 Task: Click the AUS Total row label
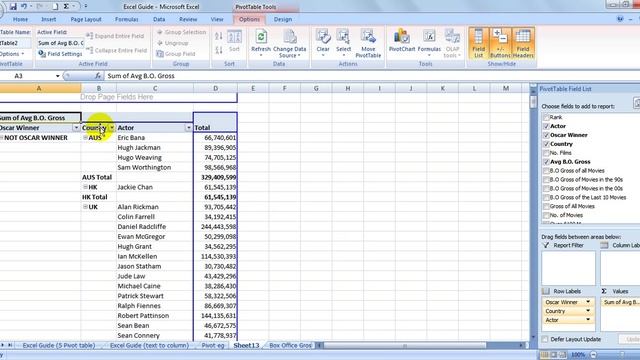(97, 177)
